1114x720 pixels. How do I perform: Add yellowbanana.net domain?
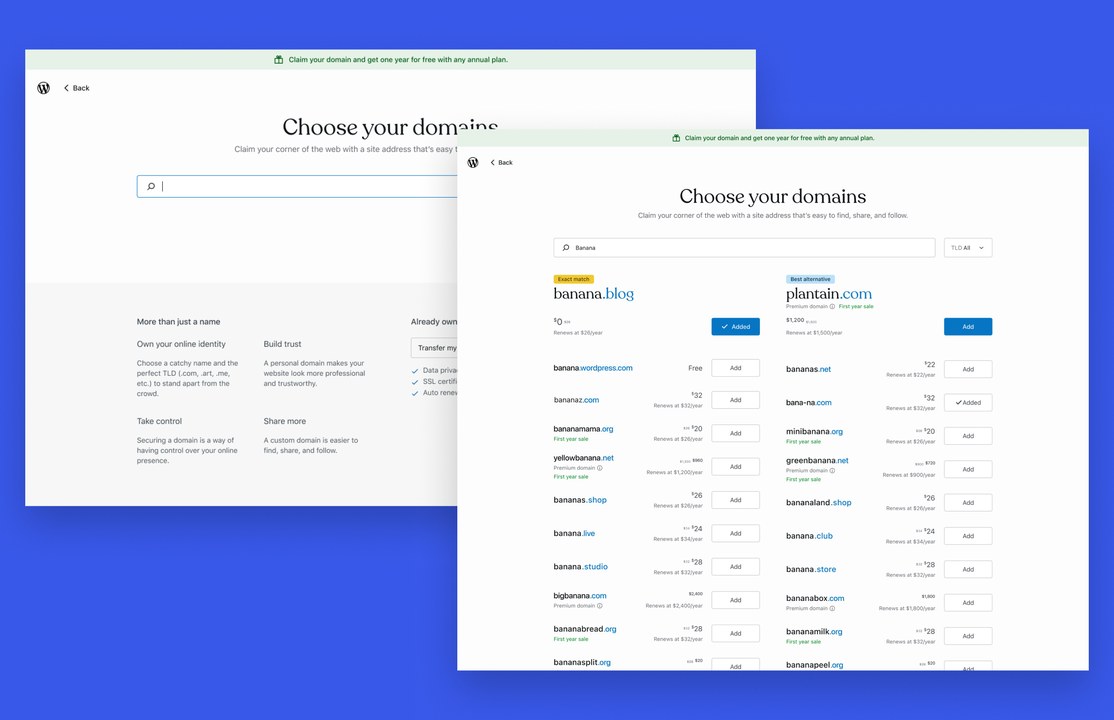coord(735,467)
